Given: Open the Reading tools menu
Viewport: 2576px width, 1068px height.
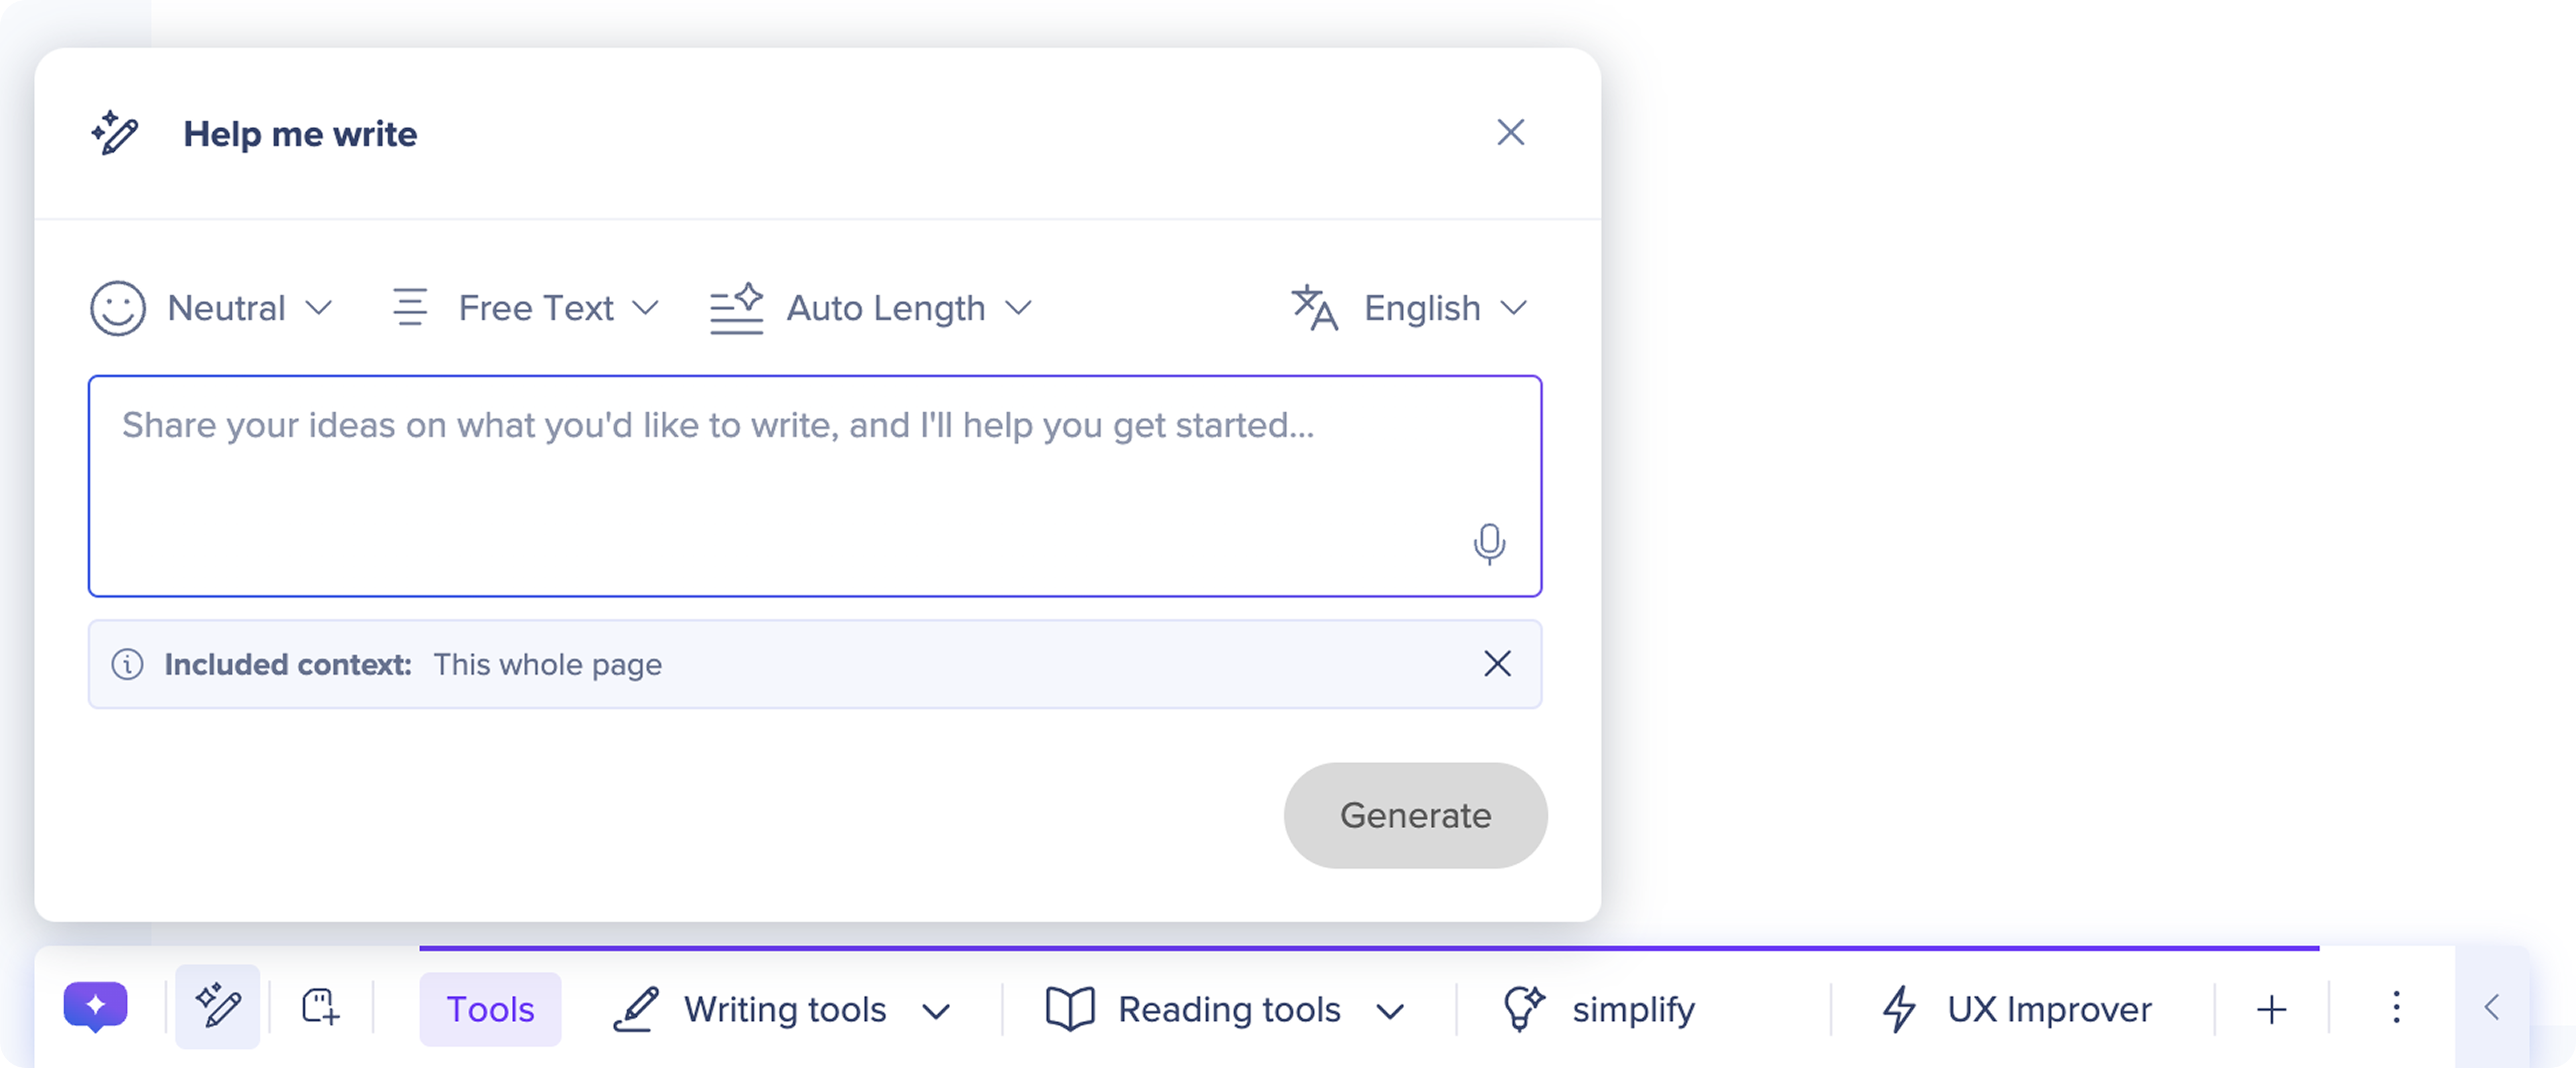Looking at the screenshot, I should coord(1225,1010).
